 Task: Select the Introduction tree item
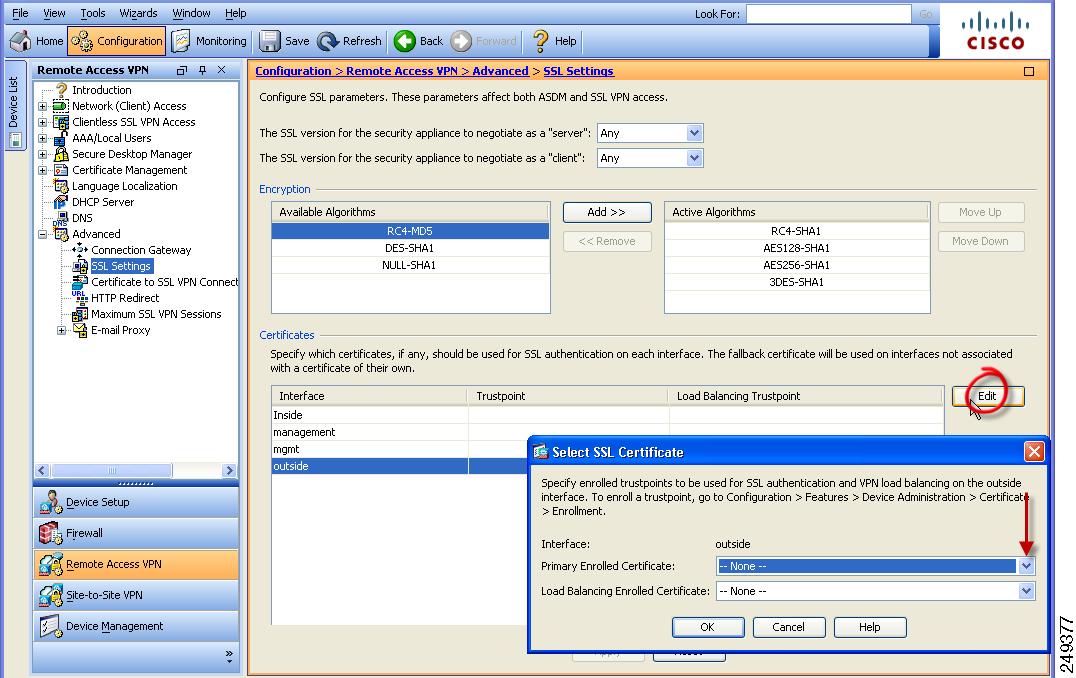tap(102, 90)
